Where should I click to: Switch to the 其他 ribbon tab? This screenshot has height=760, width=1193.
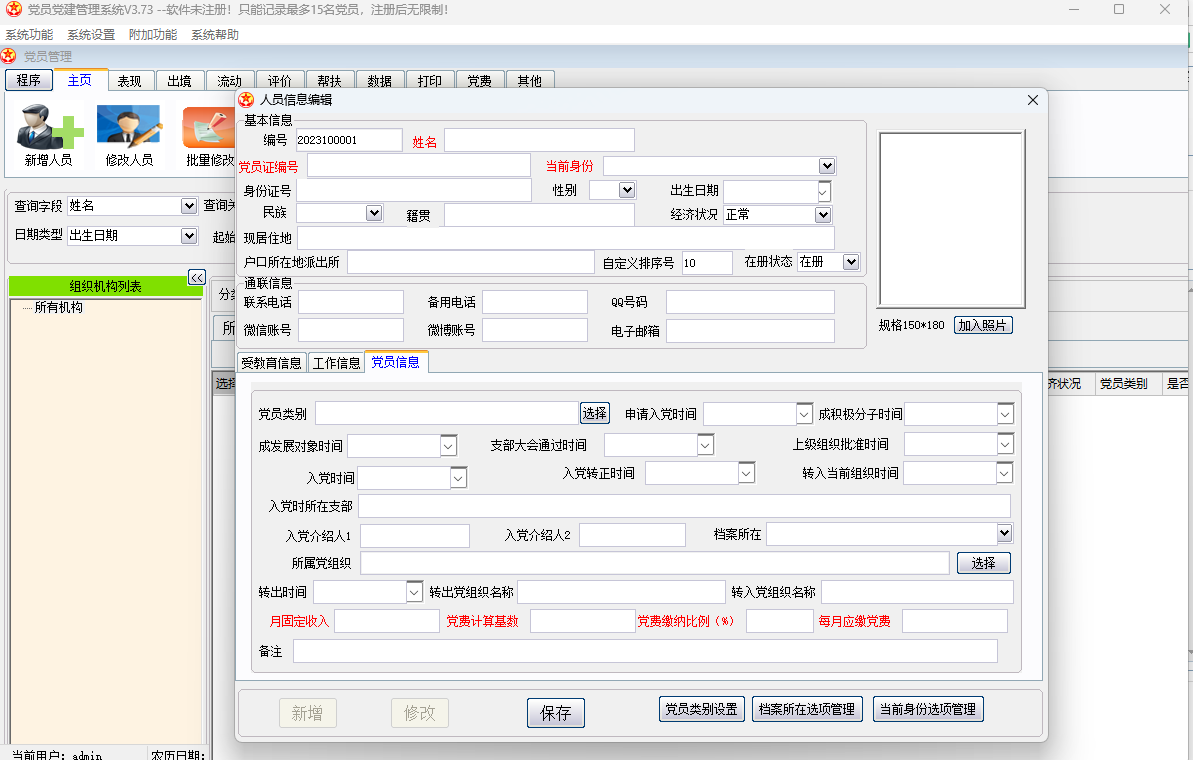coord(530,81)
